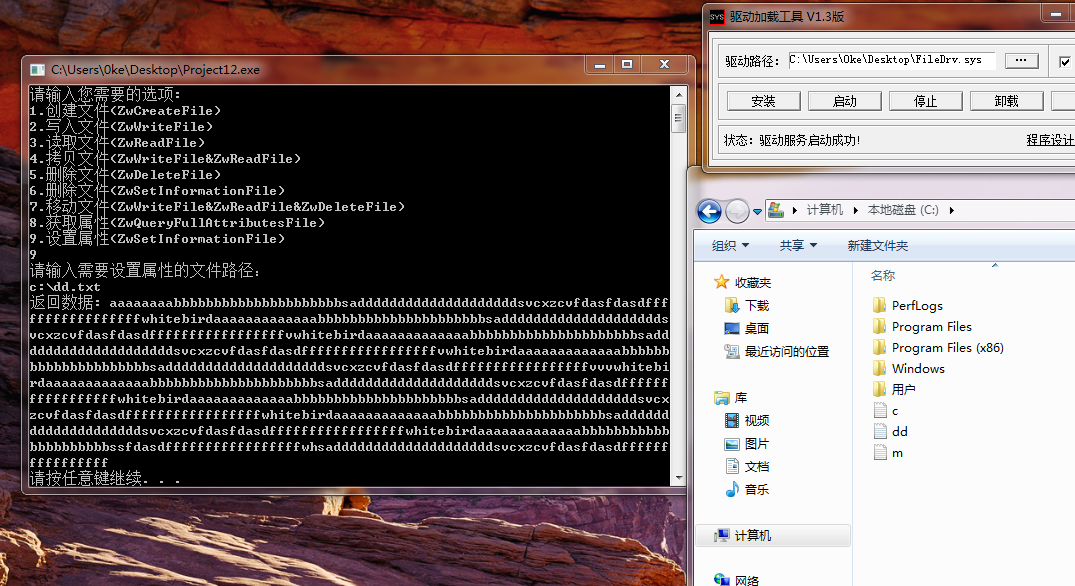Sort files by the 名称 column header

pyautogui.click(x=883, y=276)
